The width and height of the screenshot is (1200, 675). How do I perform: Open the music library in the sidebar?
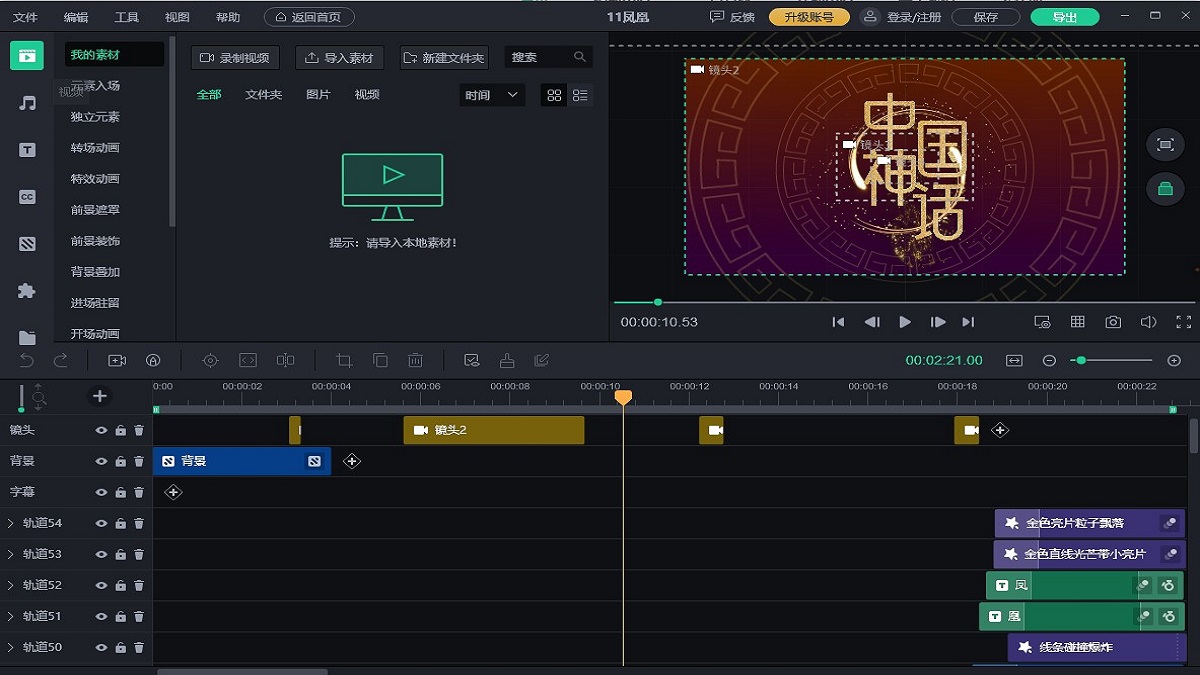27,103
